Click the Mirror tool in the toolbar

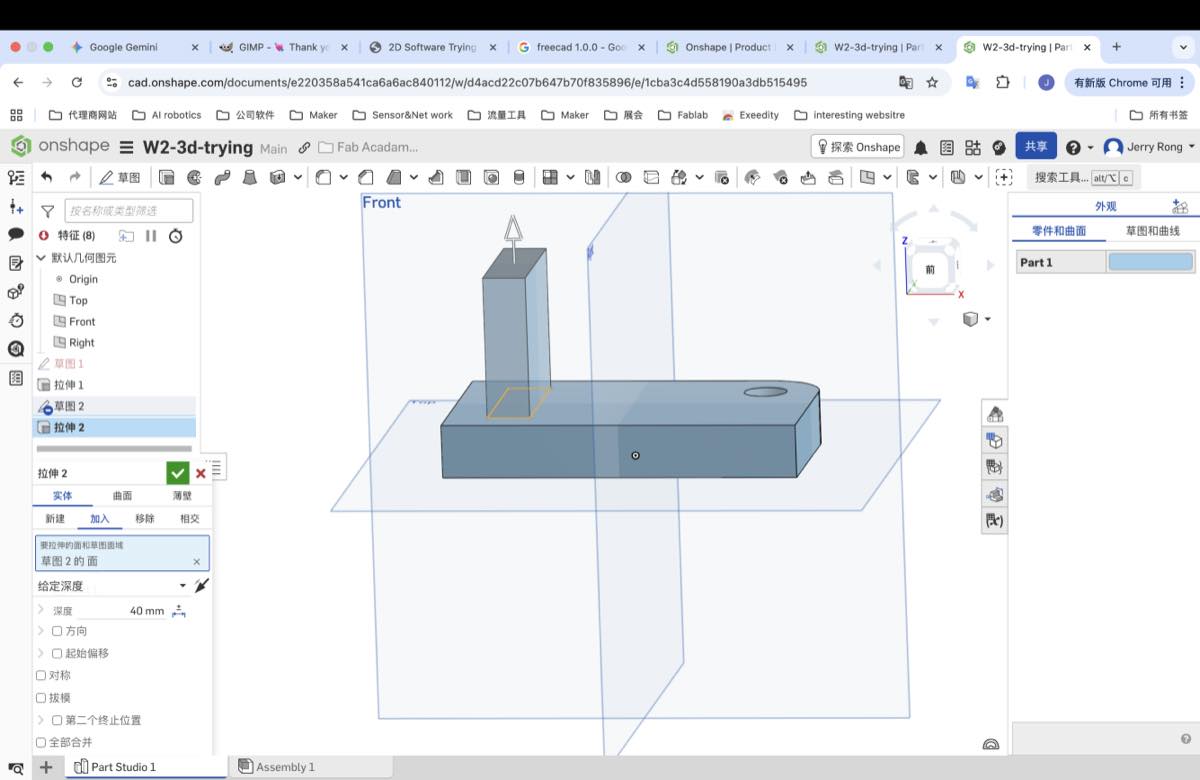point(593,177)
